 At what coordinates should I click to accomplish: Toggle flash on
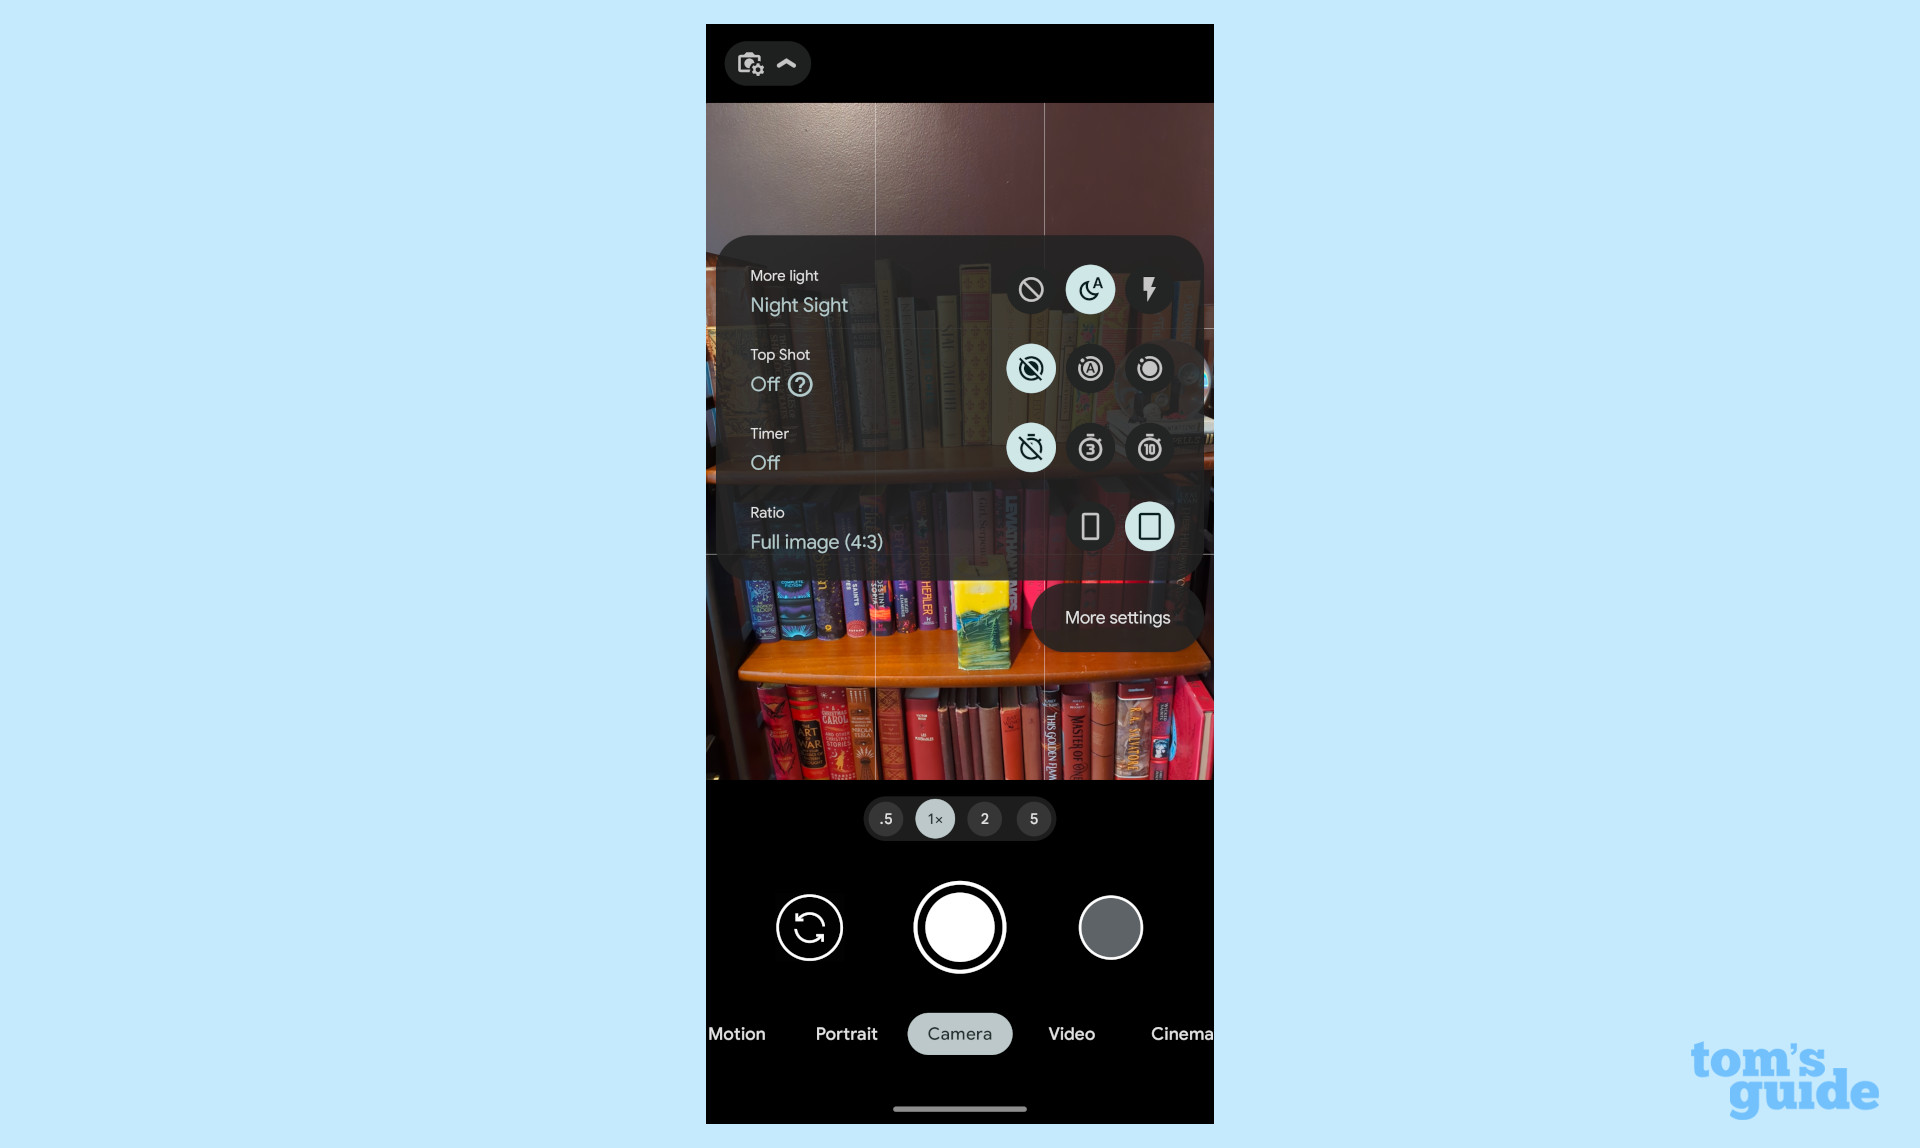pyautogui.click(x=1149, y=288)
